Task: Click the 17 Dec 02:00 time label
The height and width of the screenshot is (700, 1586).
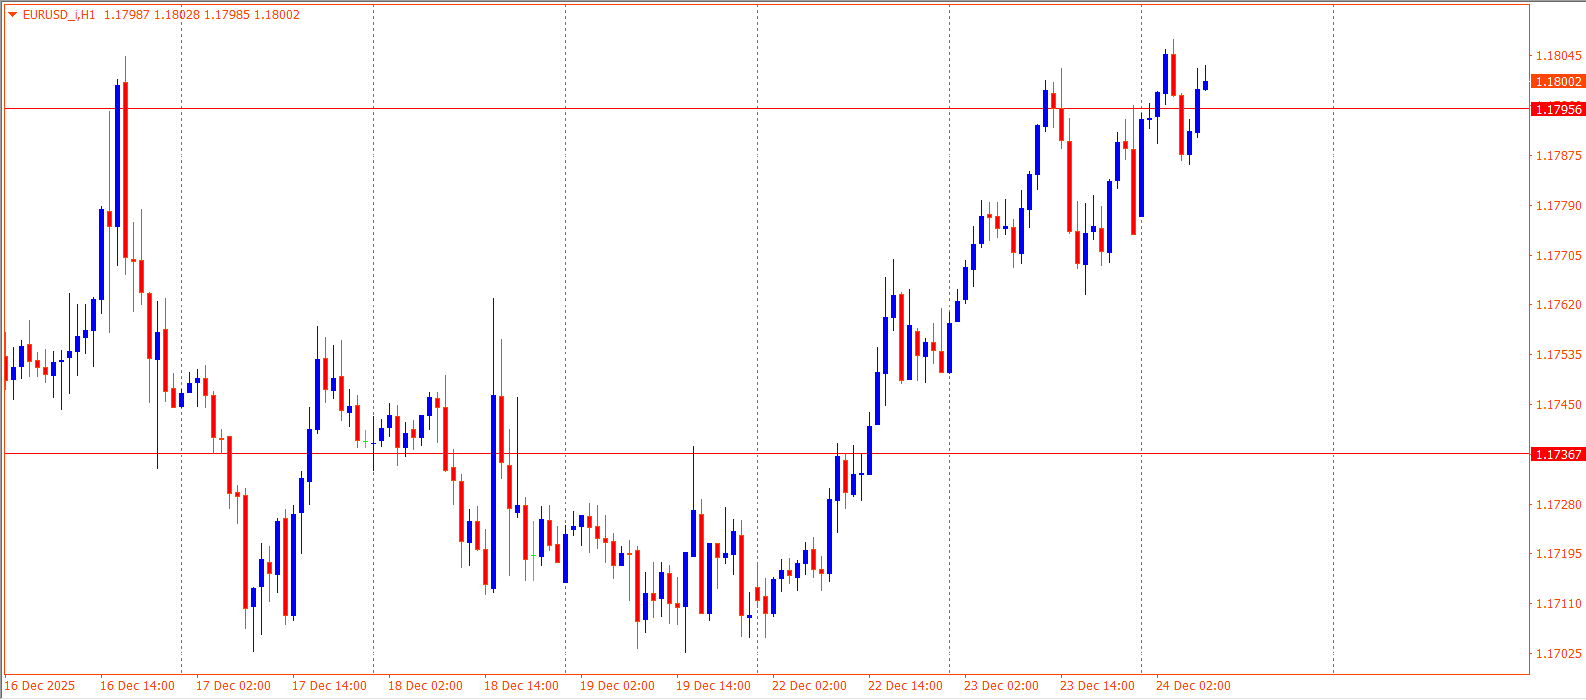Action: 233,686
